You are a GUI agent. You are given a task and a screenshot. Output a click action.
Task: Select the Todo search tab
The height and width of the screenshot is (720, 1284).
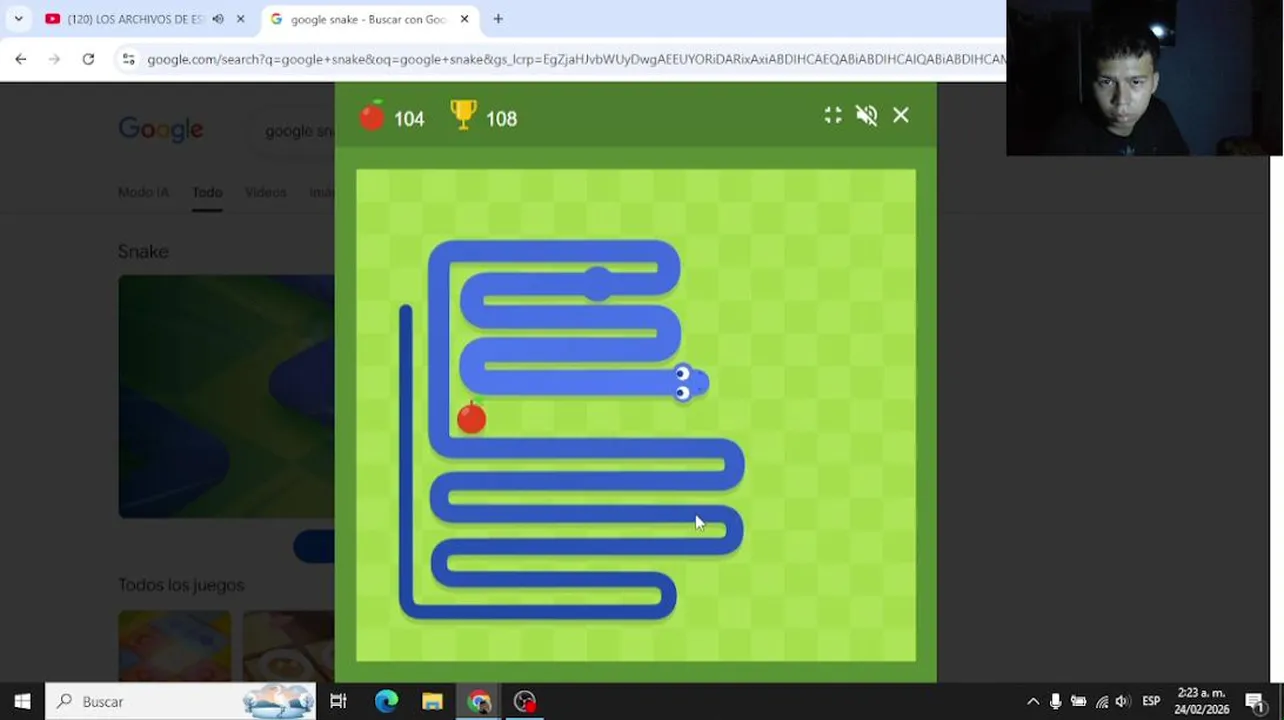[x=207, y=192]
